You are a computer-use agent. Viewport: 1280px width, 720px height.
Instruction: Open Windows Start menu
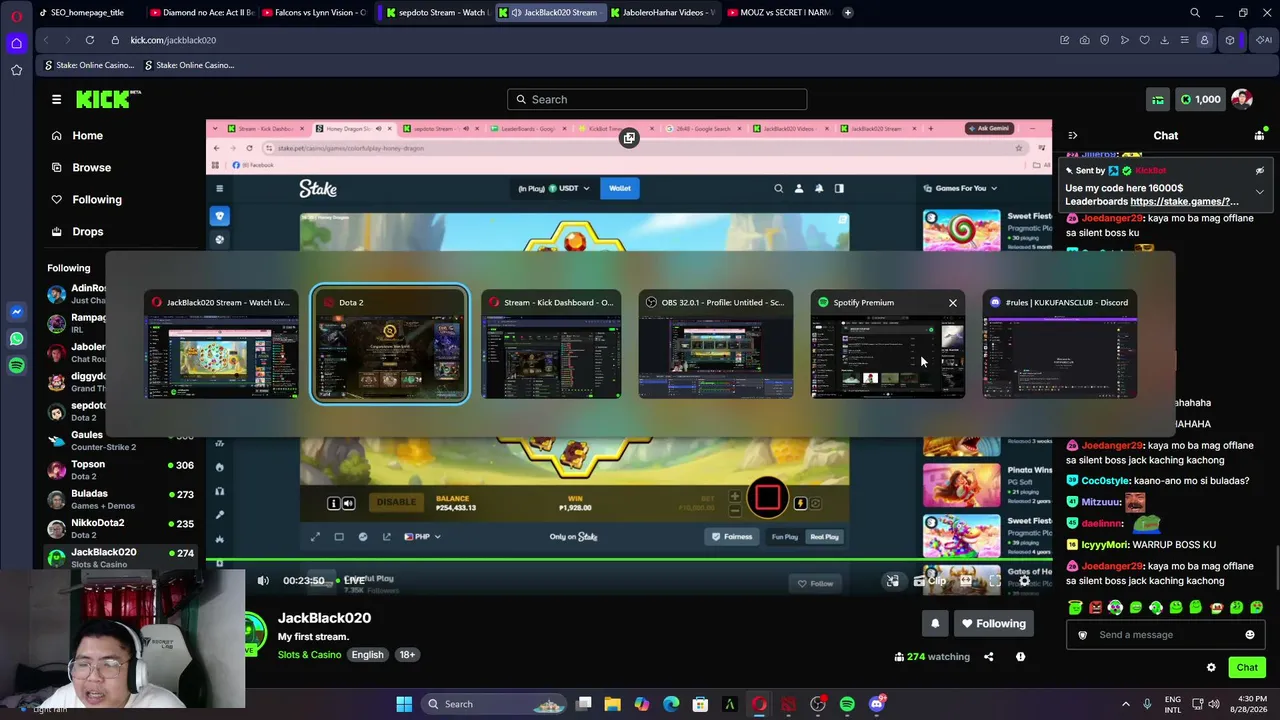pos(404,704)
